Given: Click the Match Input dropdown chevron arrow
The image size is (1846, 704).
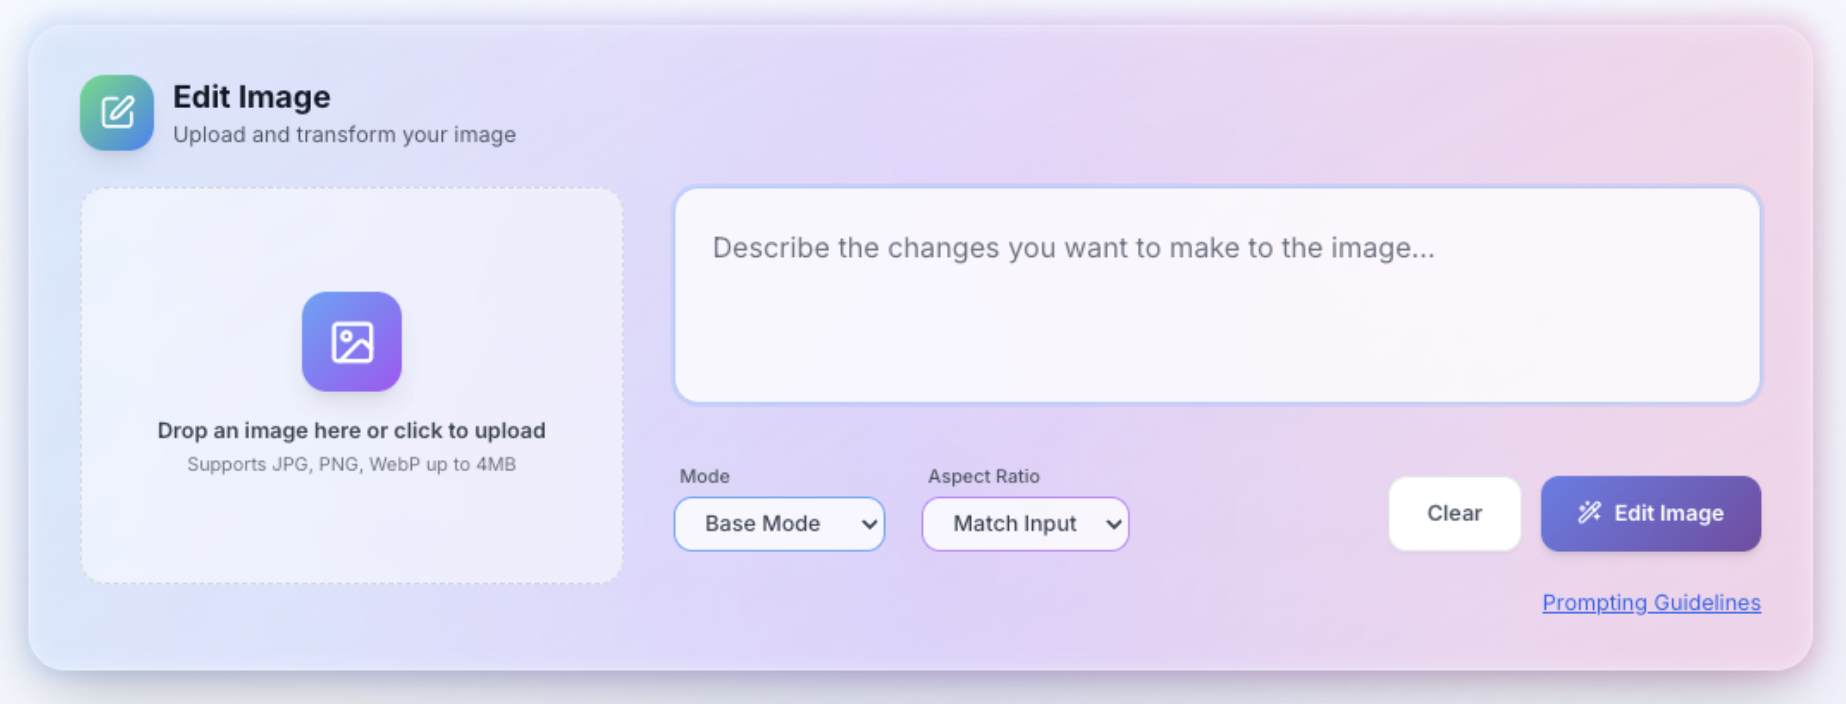Looking at the screenshot, I should click(x=1113, y=524).
